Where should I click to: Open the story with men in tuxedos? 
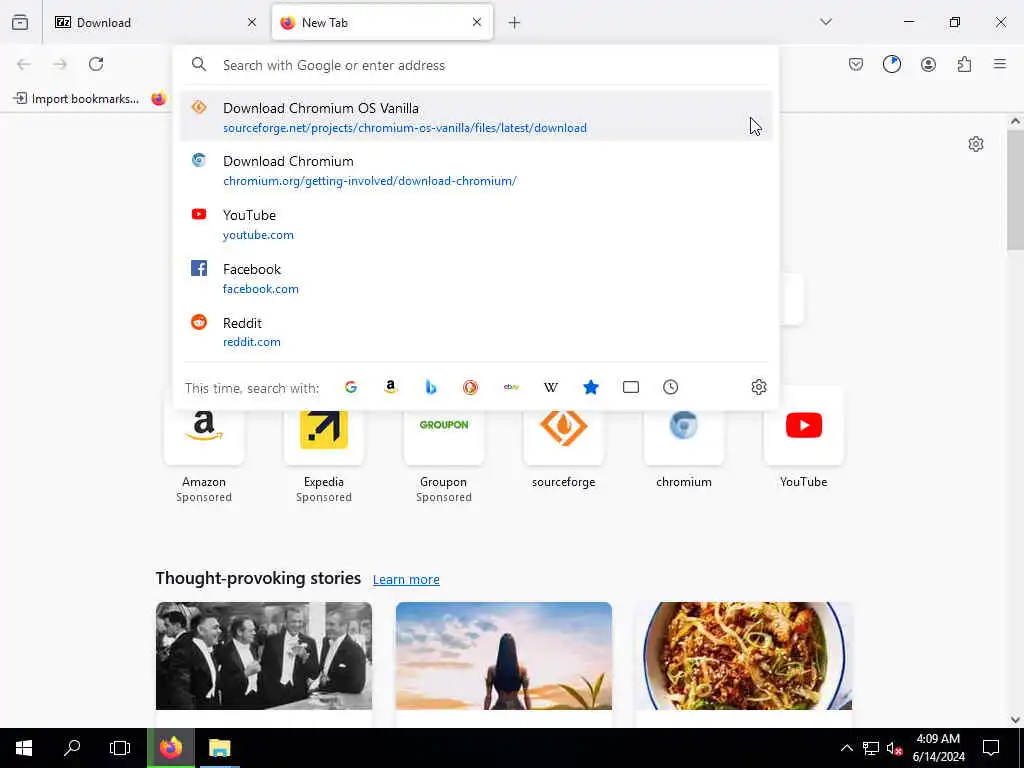coord(264,656)
